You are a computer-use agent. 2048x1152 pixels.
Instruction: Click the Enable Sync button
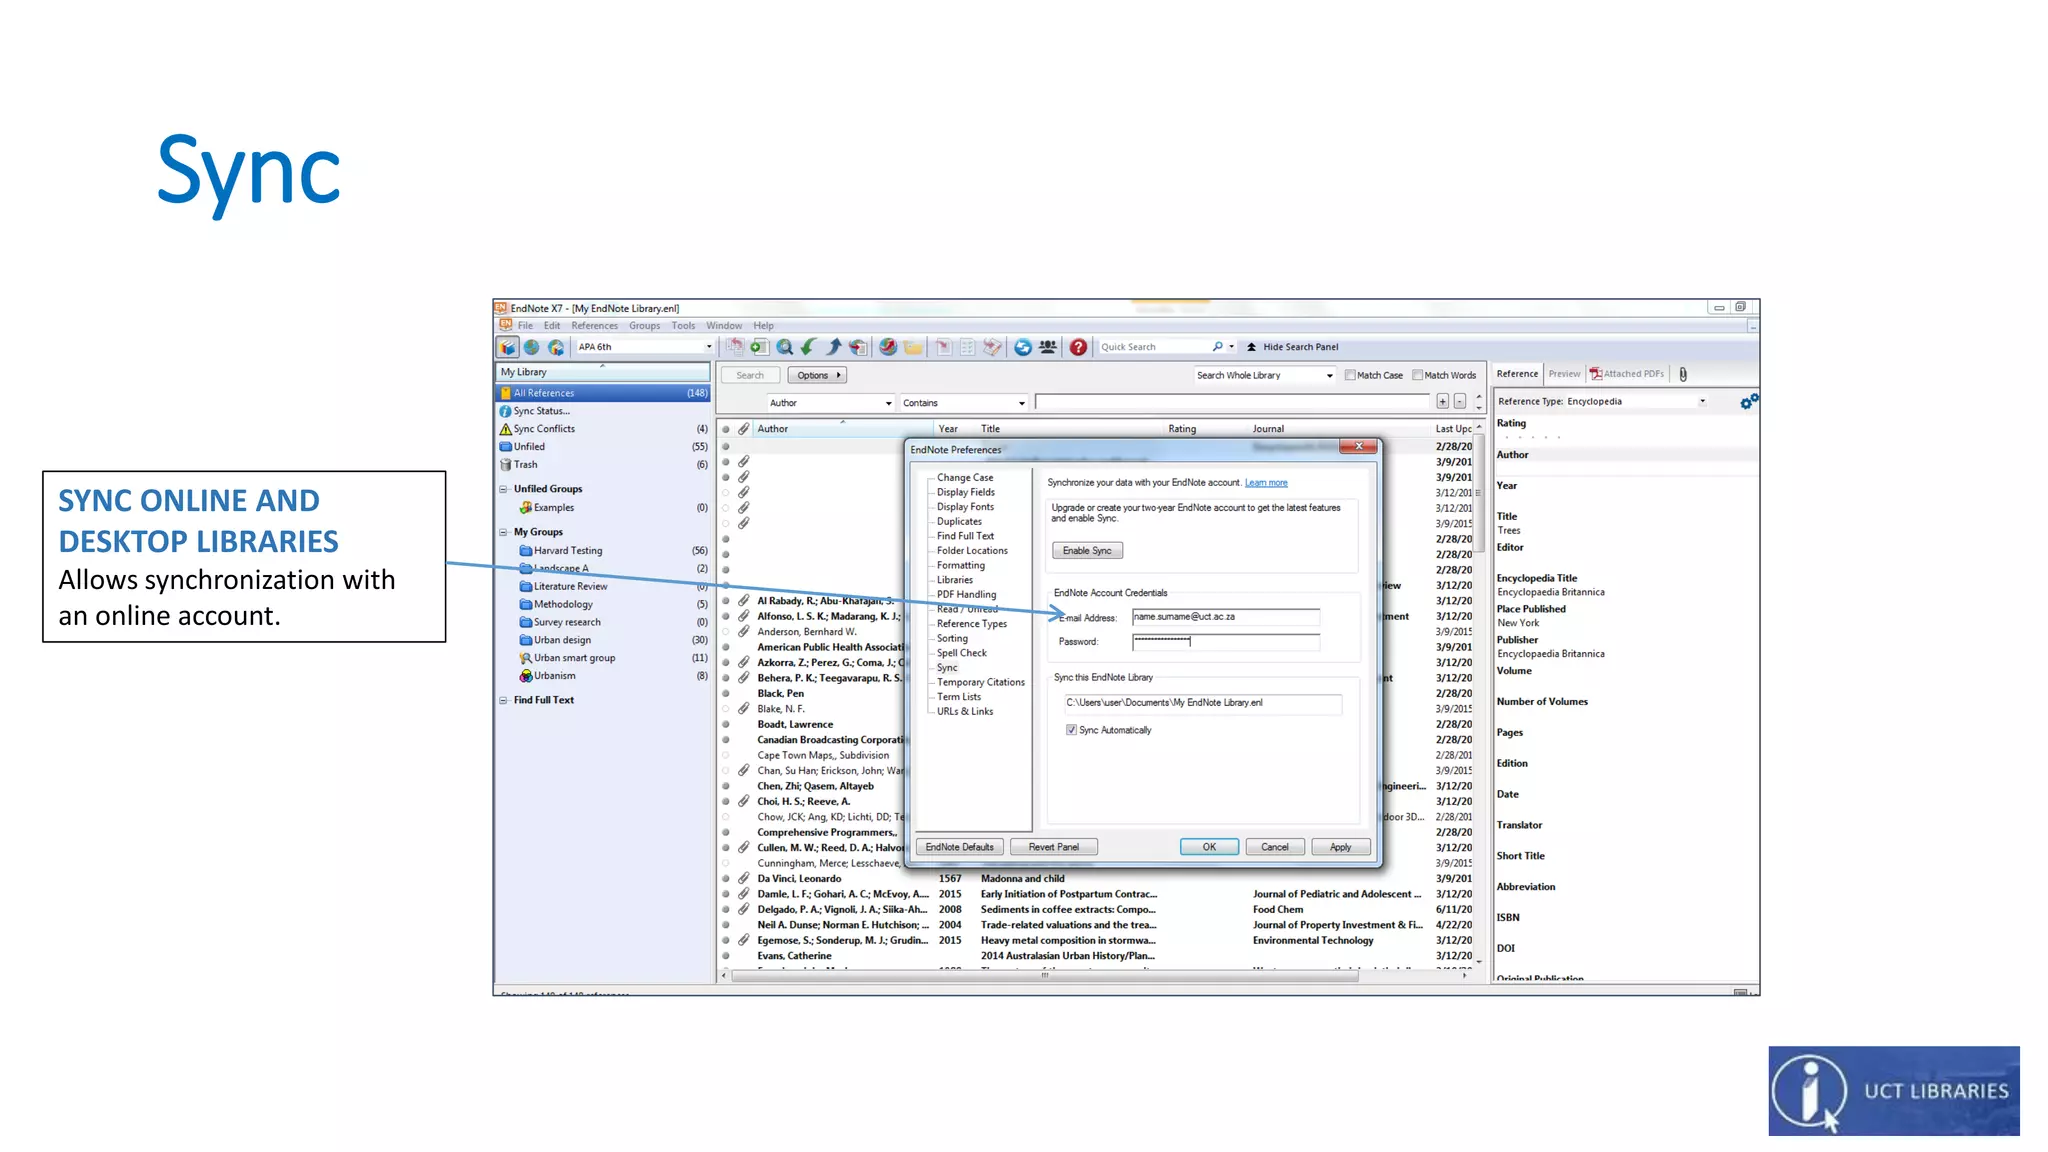pyautogui.click(x=1087, y=551)
